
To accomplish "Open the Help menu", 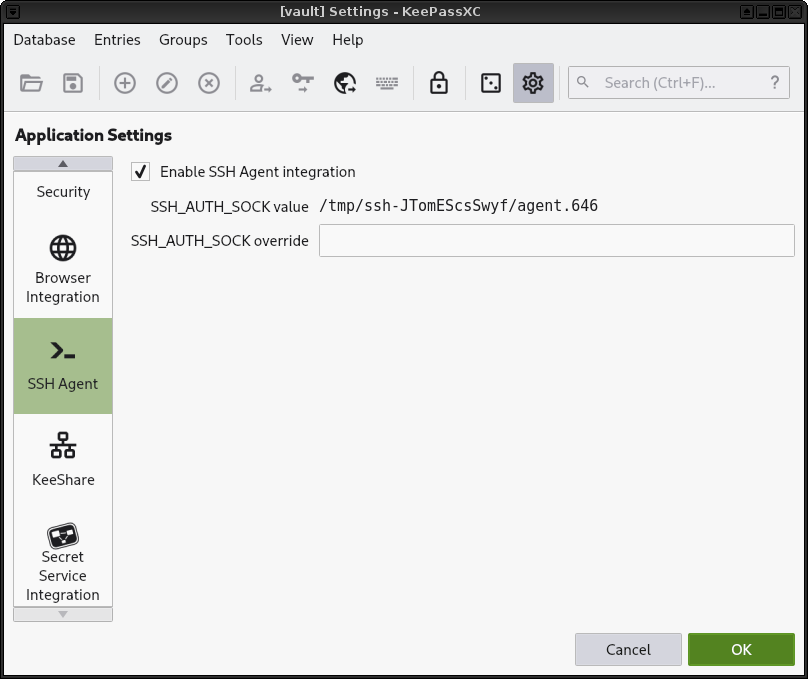I will tap(347, 40).
